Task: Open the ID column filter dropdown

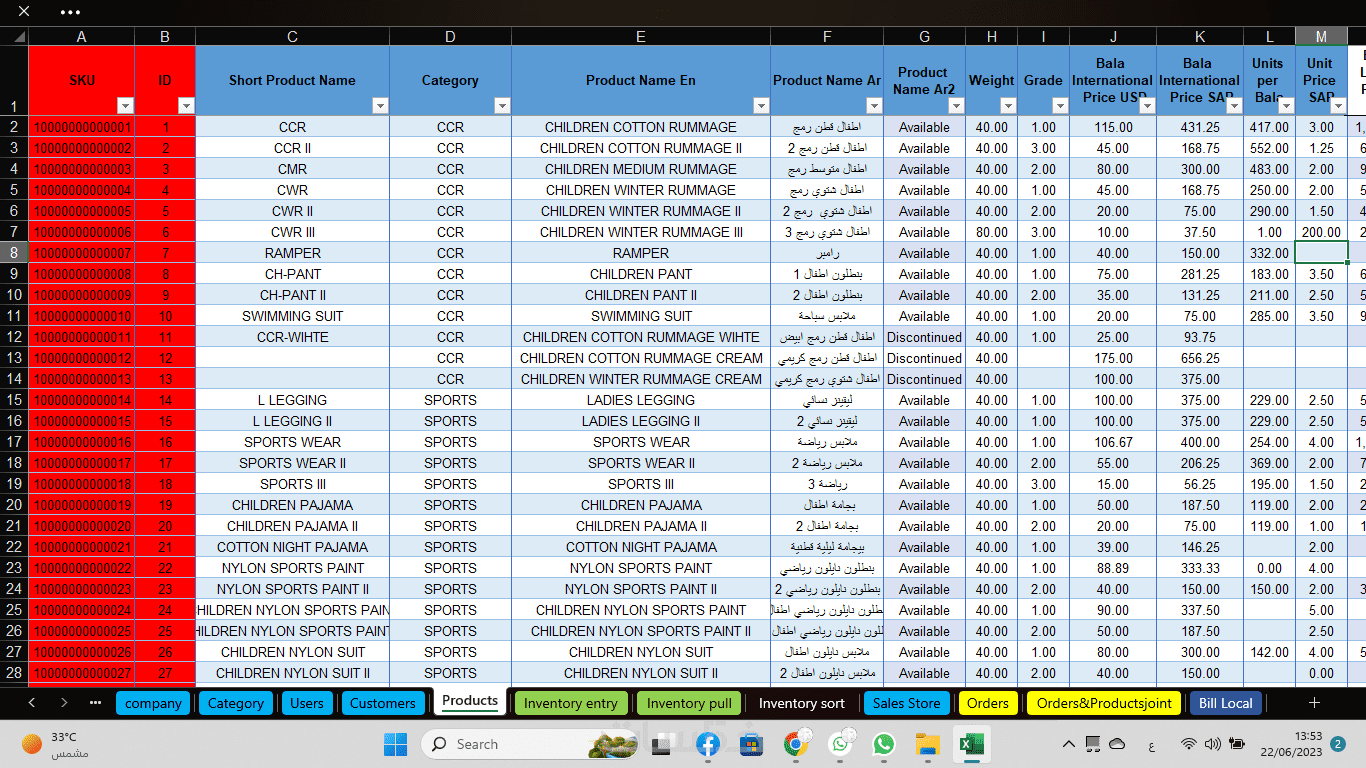Action: coord(186,106)
